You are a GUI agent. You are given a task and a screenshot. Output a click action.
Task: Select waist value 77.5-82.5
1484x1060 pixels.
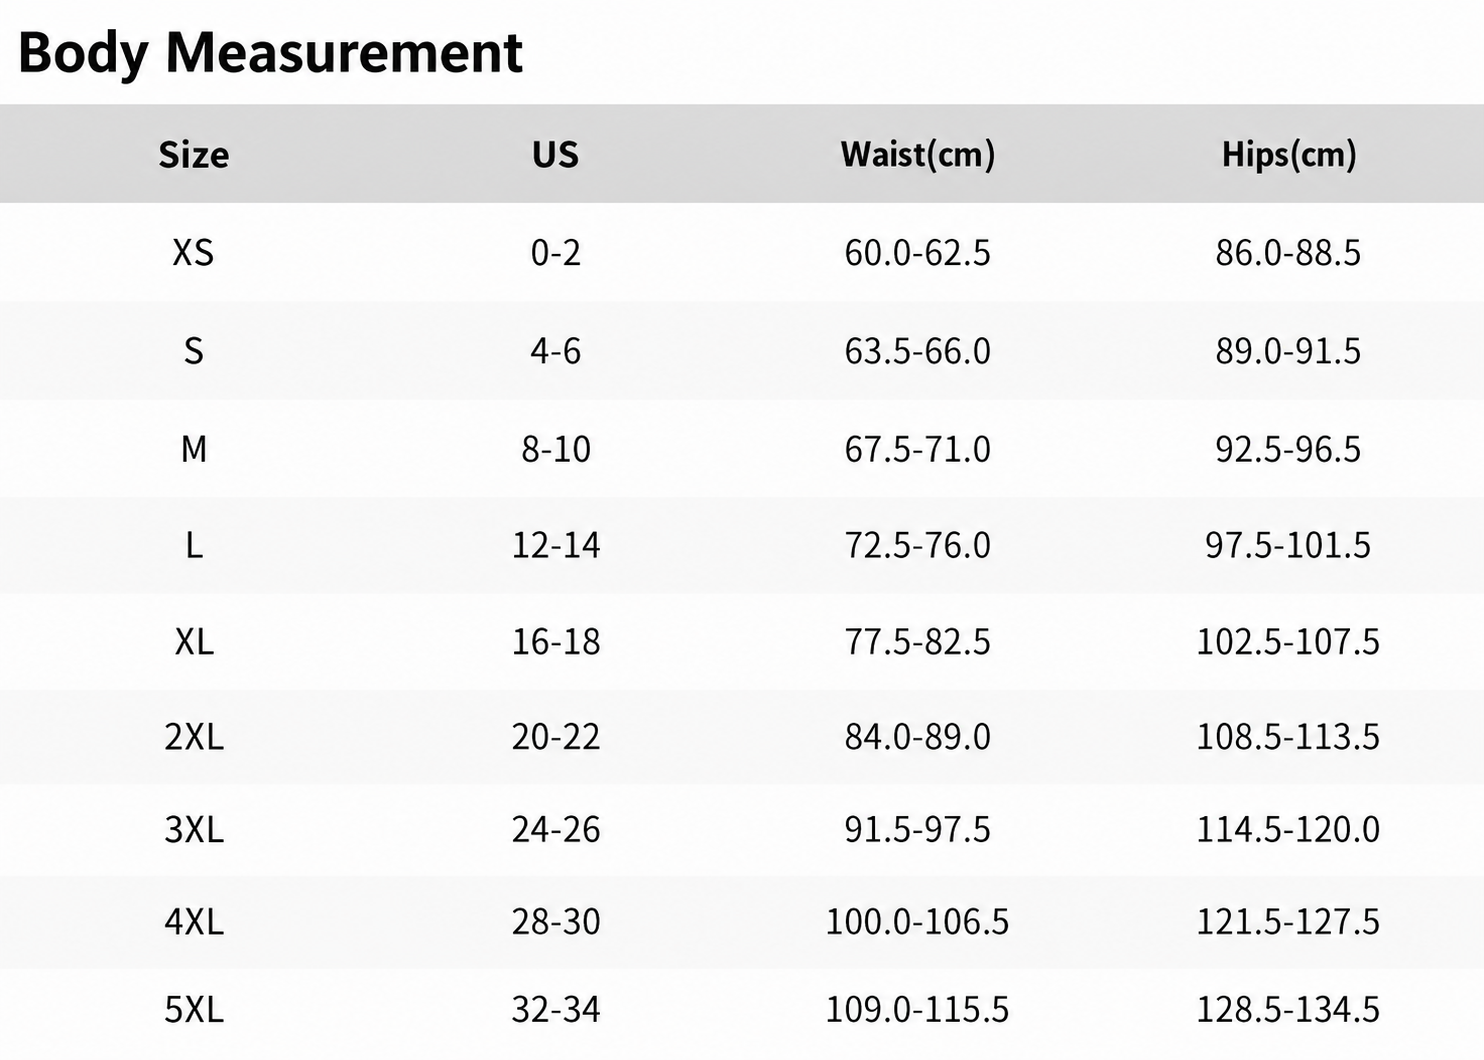pyautogui.click(x=917, y=641)
